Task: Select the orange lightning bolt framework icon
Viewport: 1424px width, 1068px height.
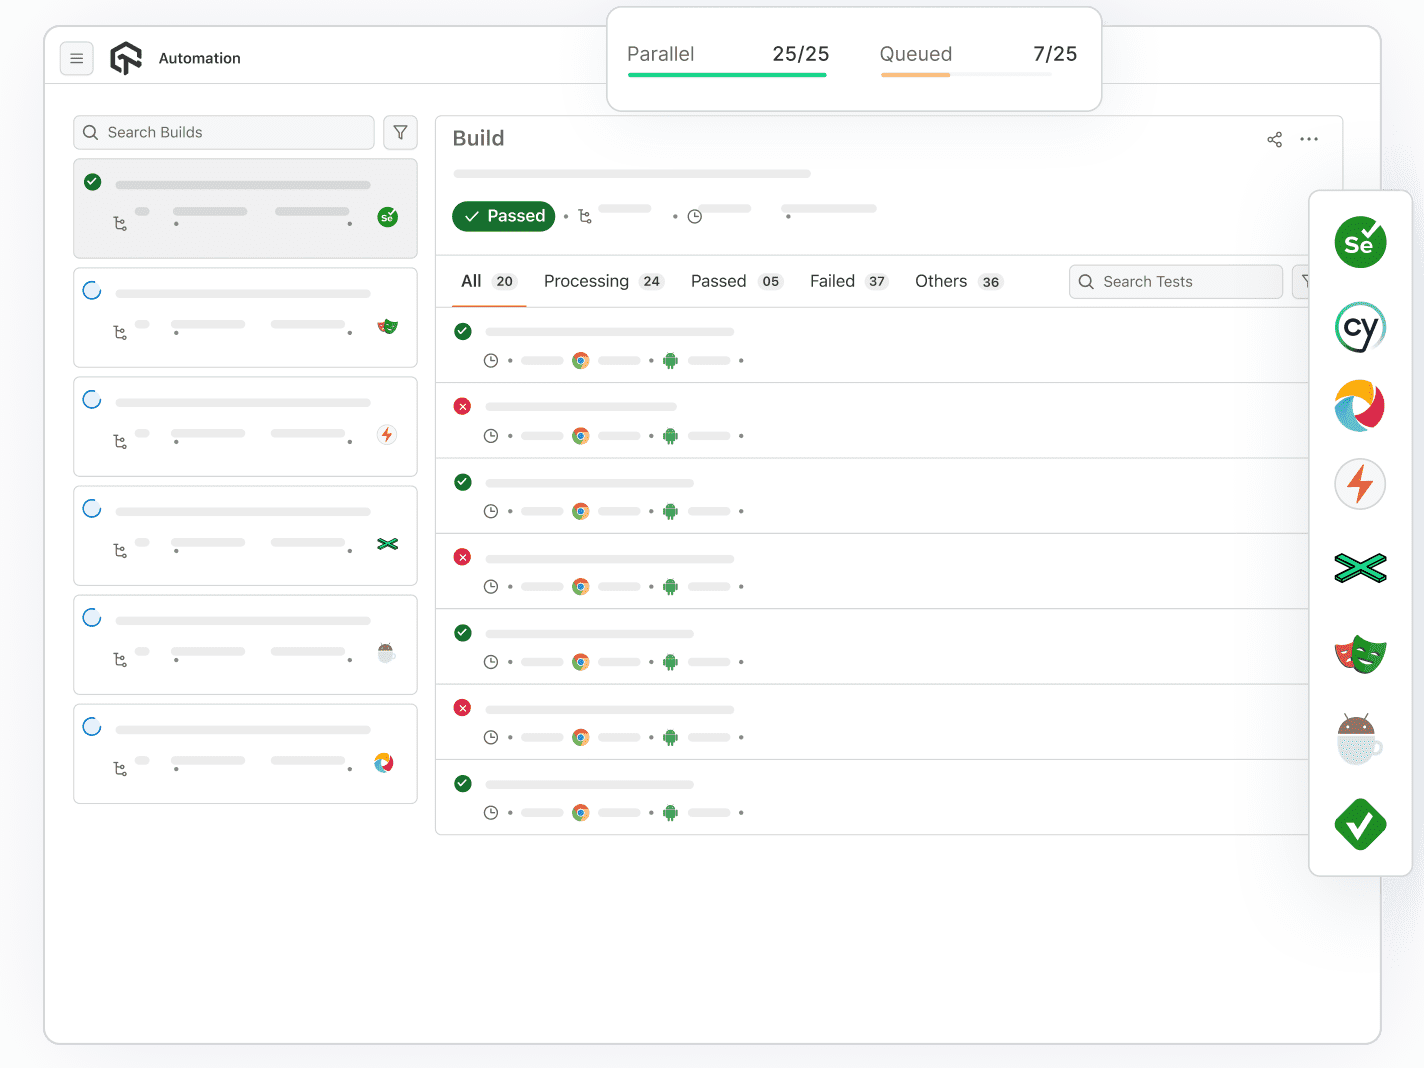Action: pos(1360,485)
